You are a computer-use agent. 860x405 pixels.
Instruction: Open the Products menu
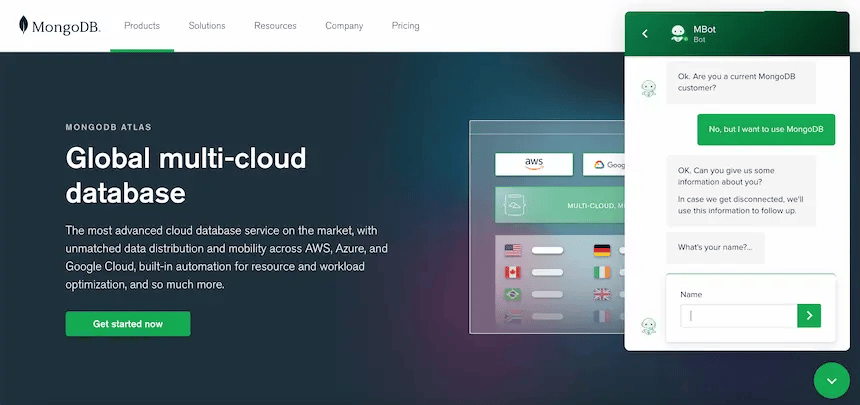(x=142, y=26)
